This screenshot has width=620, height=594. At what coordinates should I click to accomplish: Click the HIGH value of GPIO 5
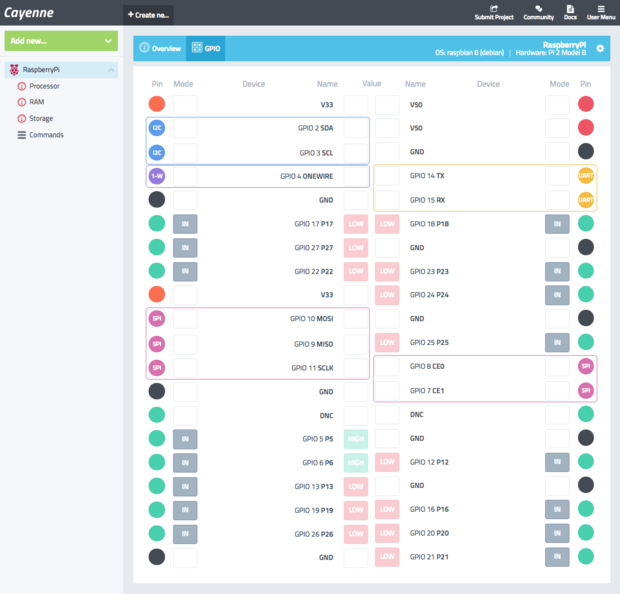pyautogui.click(x=356, y=439)
